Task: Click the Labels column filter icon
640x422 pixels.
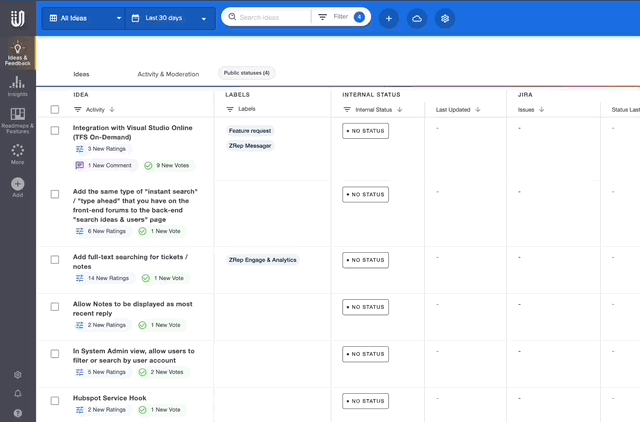Action: tap(230, 109)
